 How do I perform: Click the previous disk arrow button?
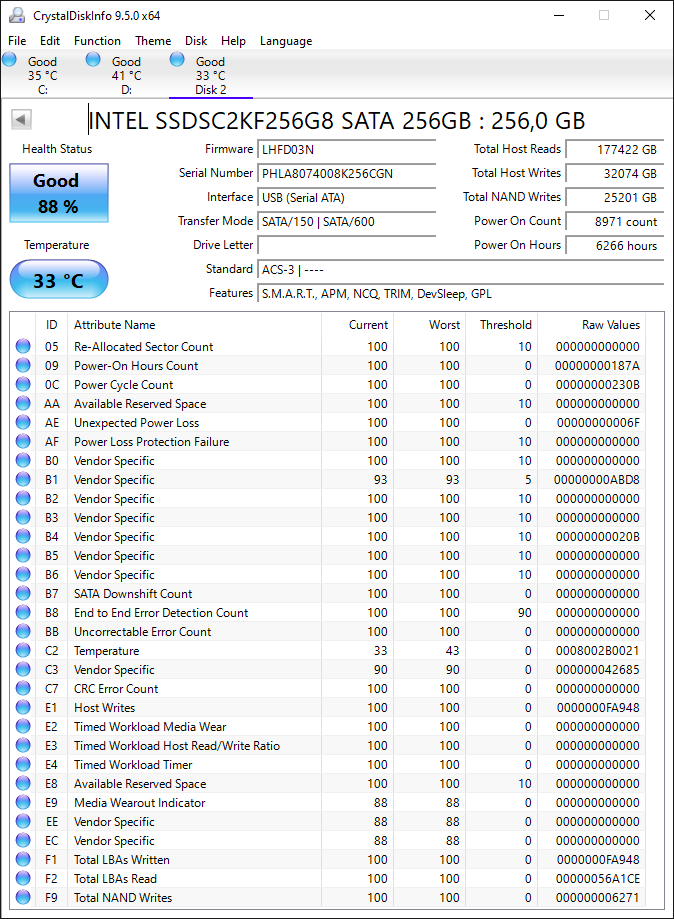point(21,120)
